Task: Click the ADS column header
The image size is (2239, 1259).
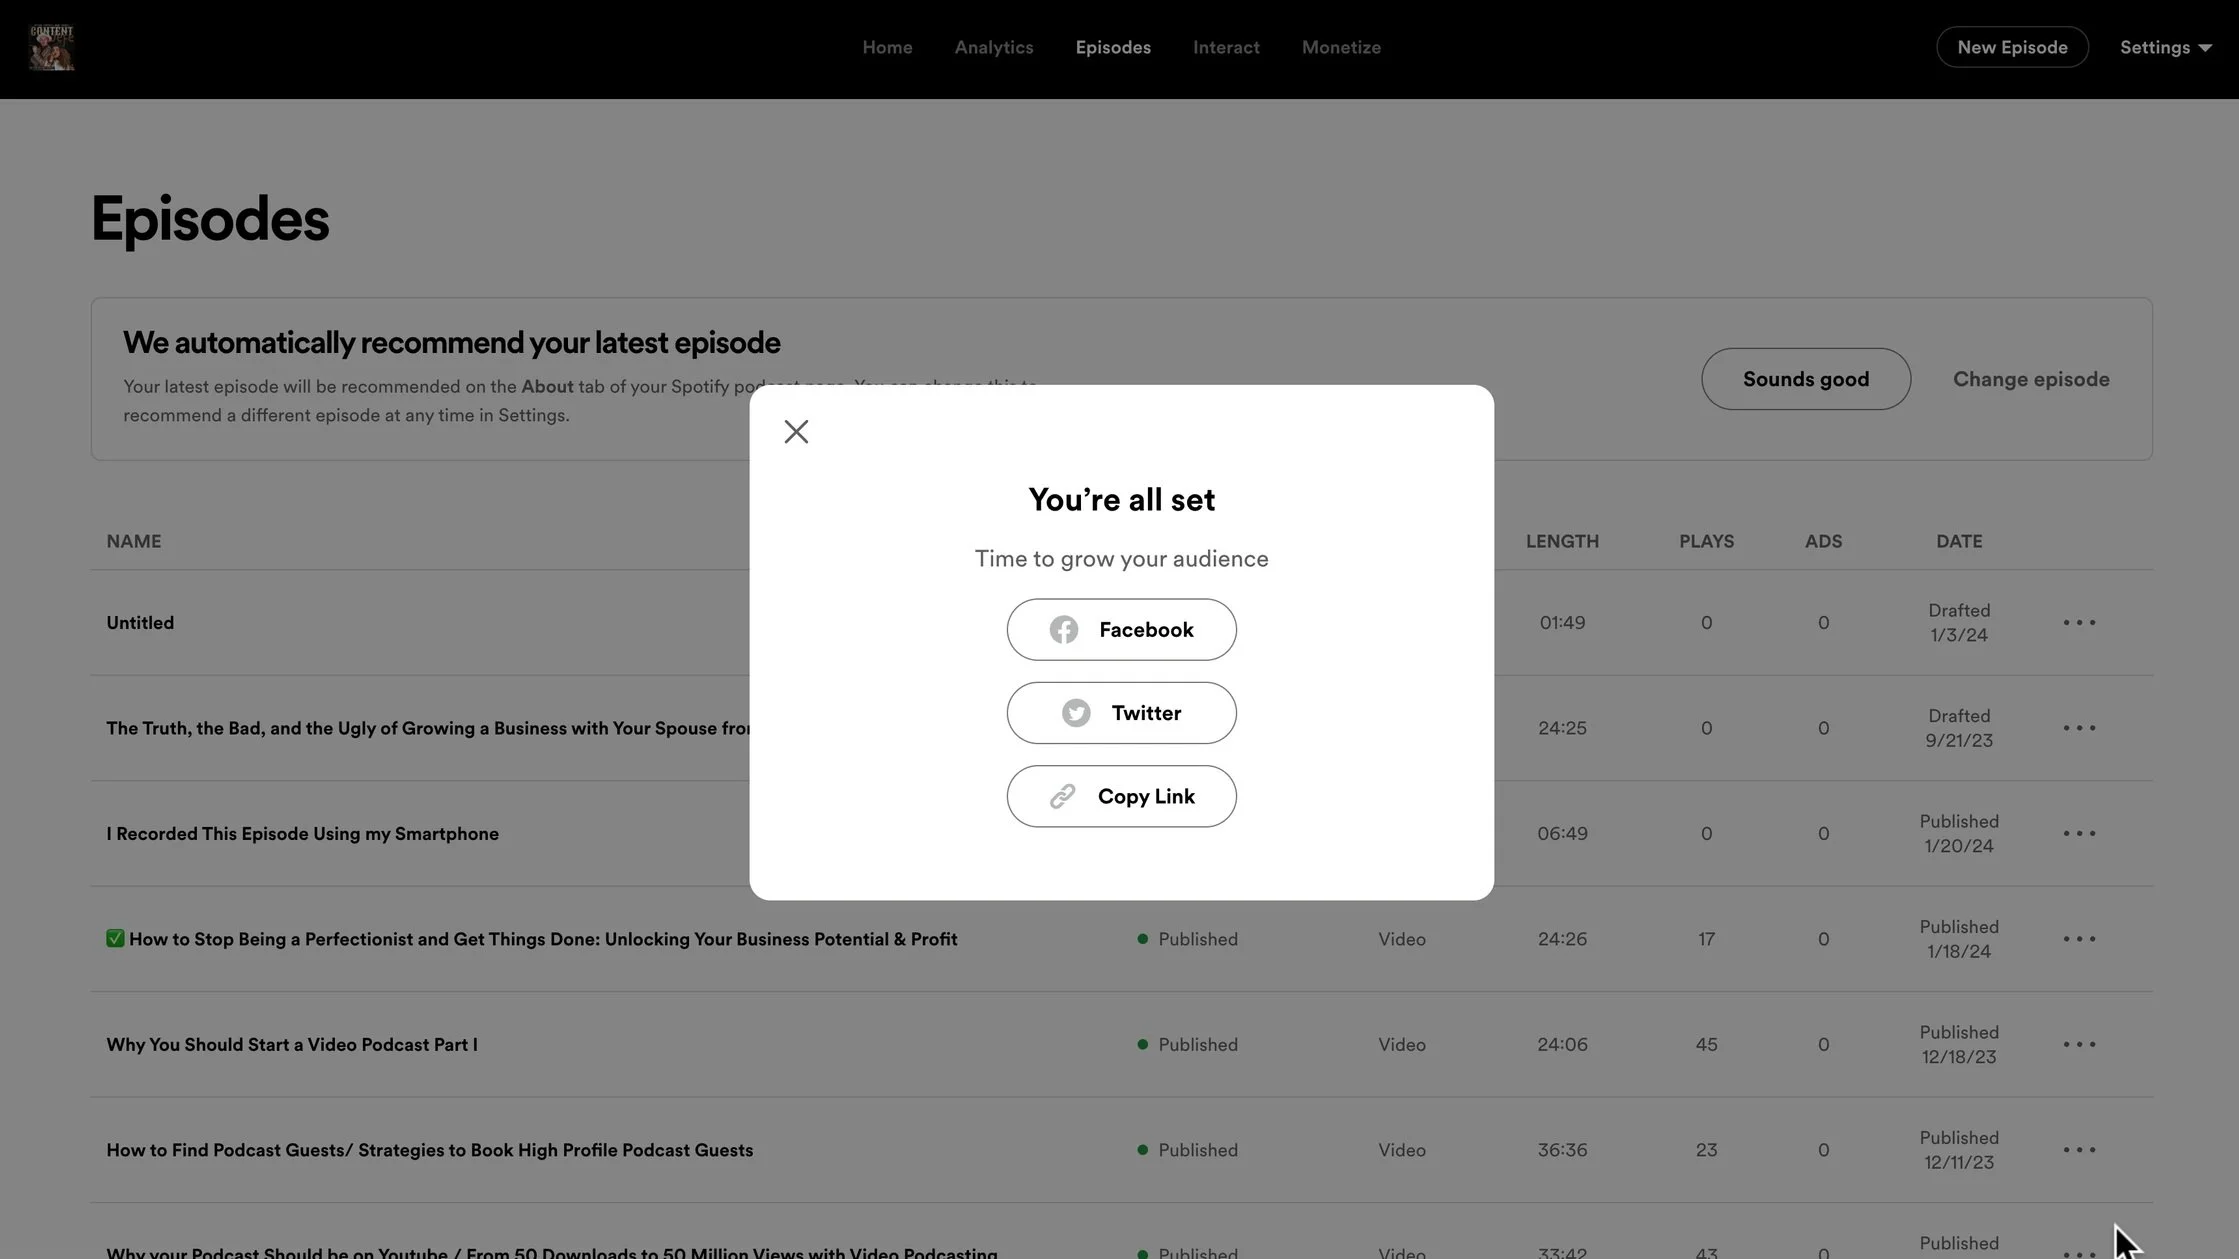Action: (x=1823, y=541)
